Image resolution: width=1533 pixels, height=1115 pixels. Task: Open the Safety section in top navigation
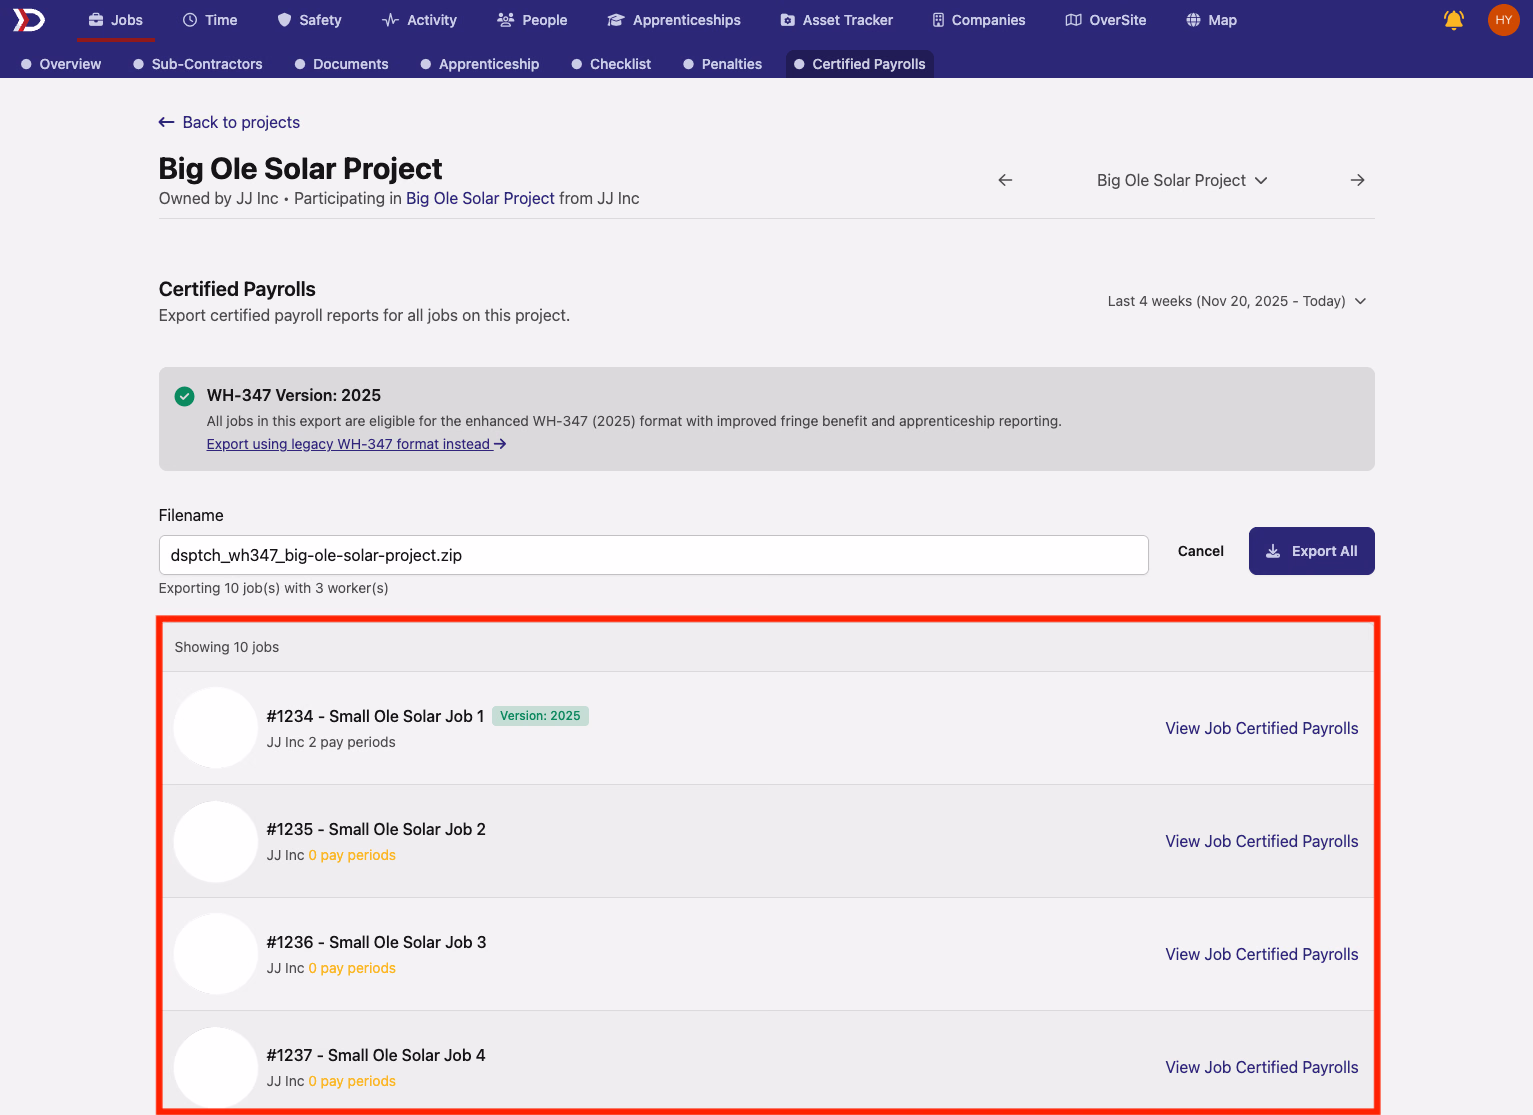point(309,20)
